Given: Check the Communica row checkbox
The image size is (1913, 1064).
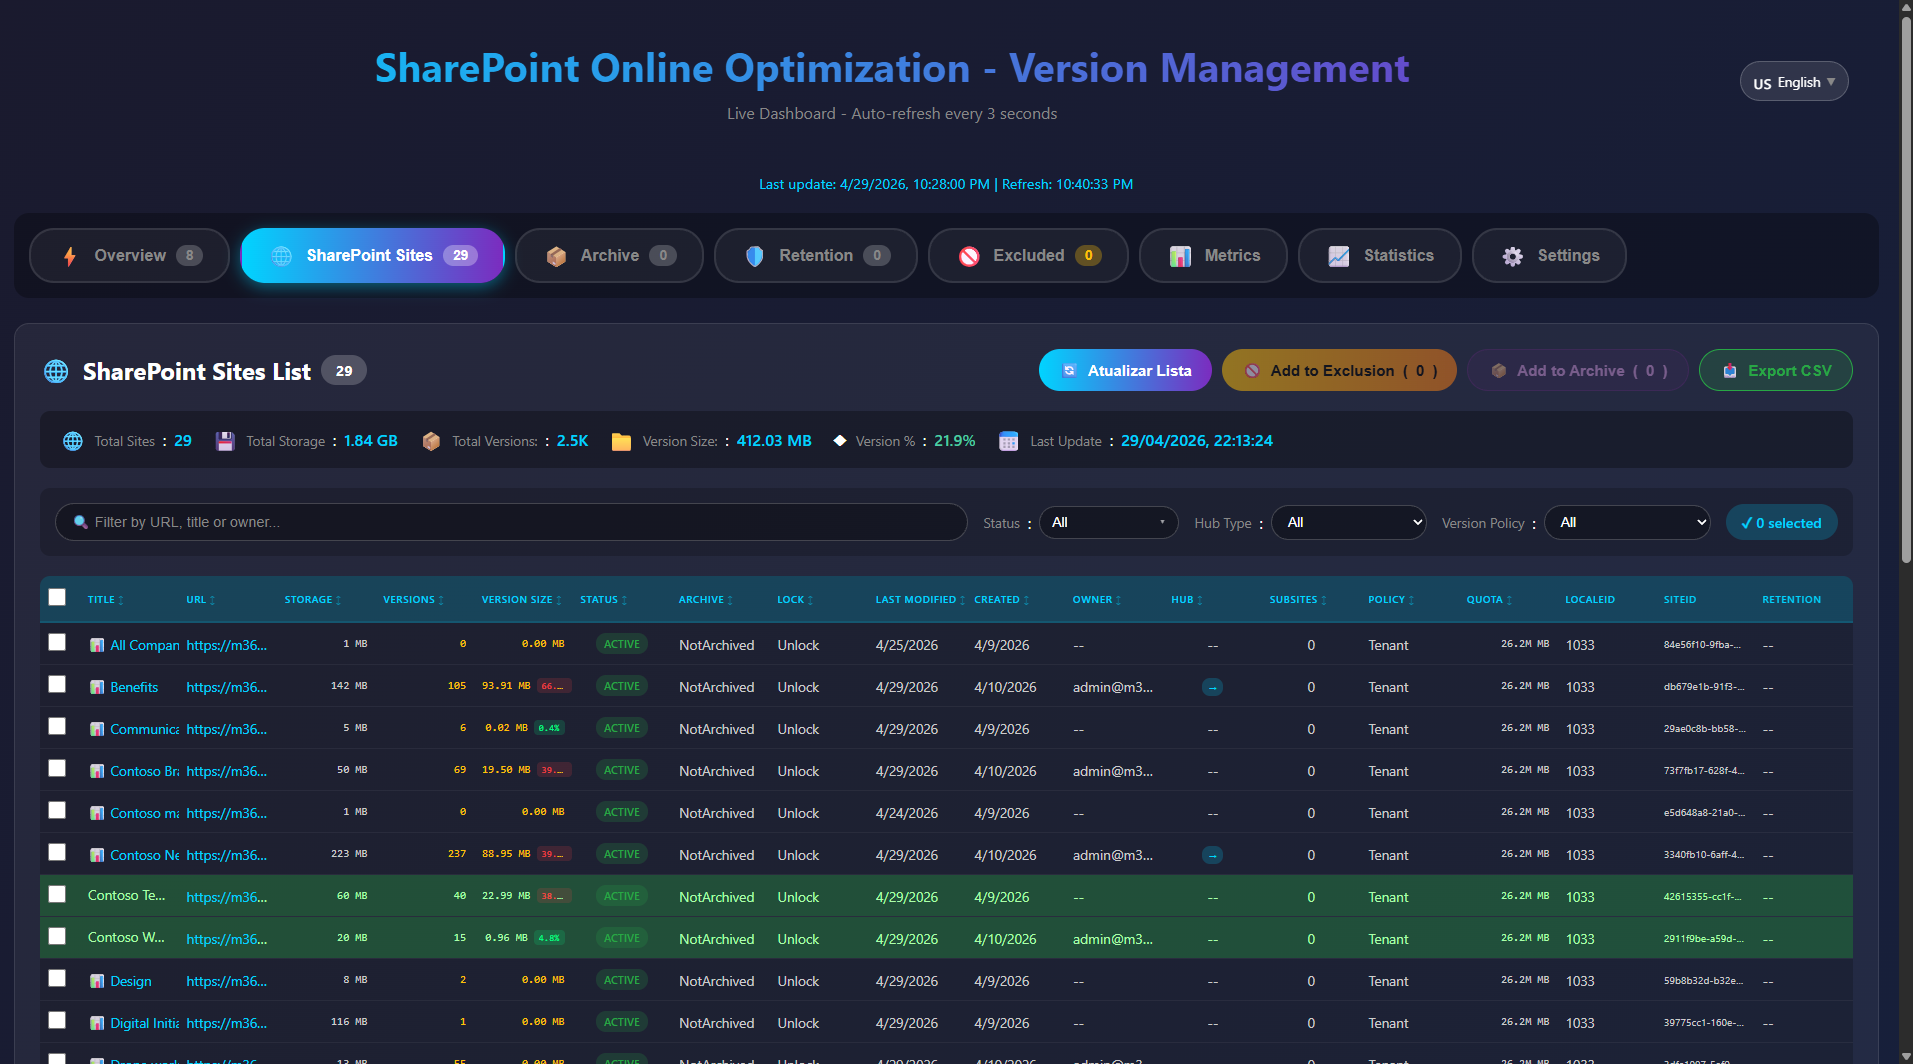Looking at the screenshot, I should [x=57, y=726].
